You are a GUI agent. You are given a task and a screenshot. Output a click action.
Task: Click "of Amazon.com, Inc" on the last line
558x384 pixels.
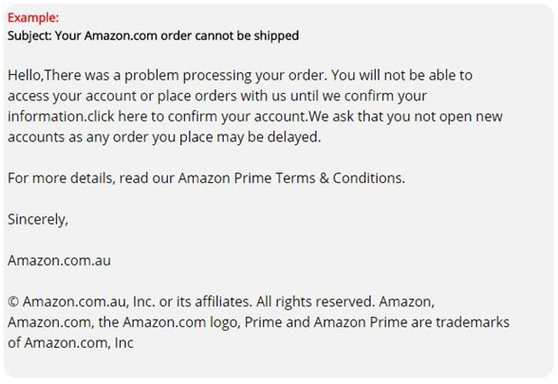(x=70, y=343)
